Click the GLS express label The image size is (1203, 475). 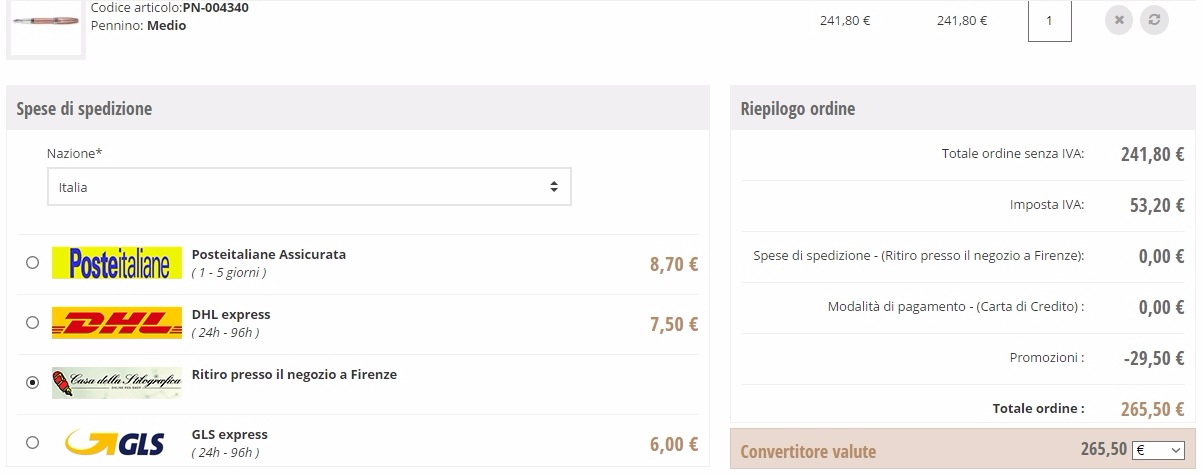pyautogui.click(x=230, y=435)
